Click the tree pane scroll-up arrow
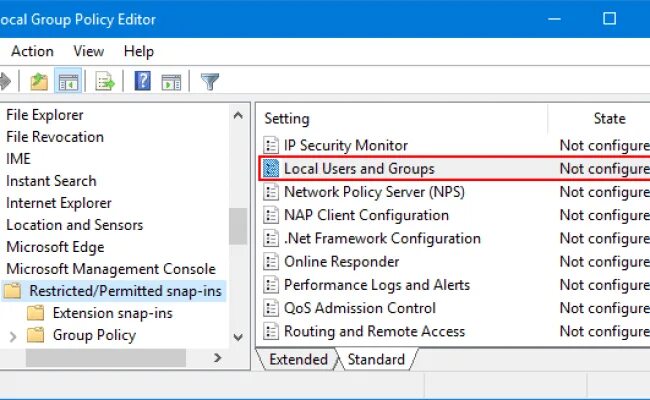The height and width of the screenshot is (400, 650). [x=238, y=116]
